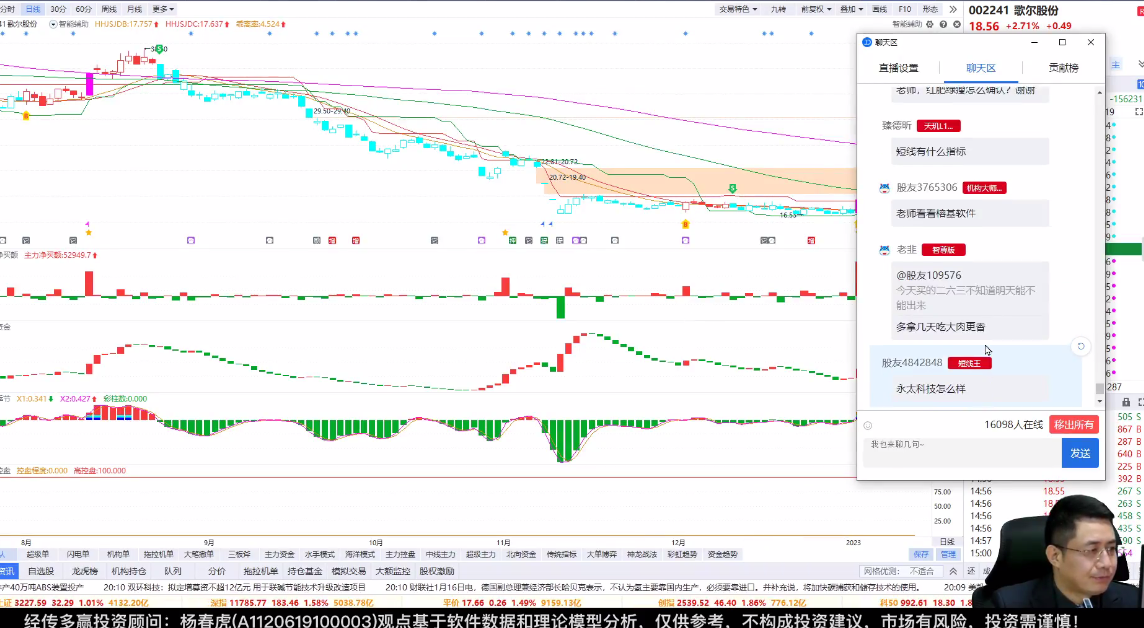Viewport: 1144px width, 628px height.
Task: Click the refresh icon in chat area
Action: point(1081,346)
